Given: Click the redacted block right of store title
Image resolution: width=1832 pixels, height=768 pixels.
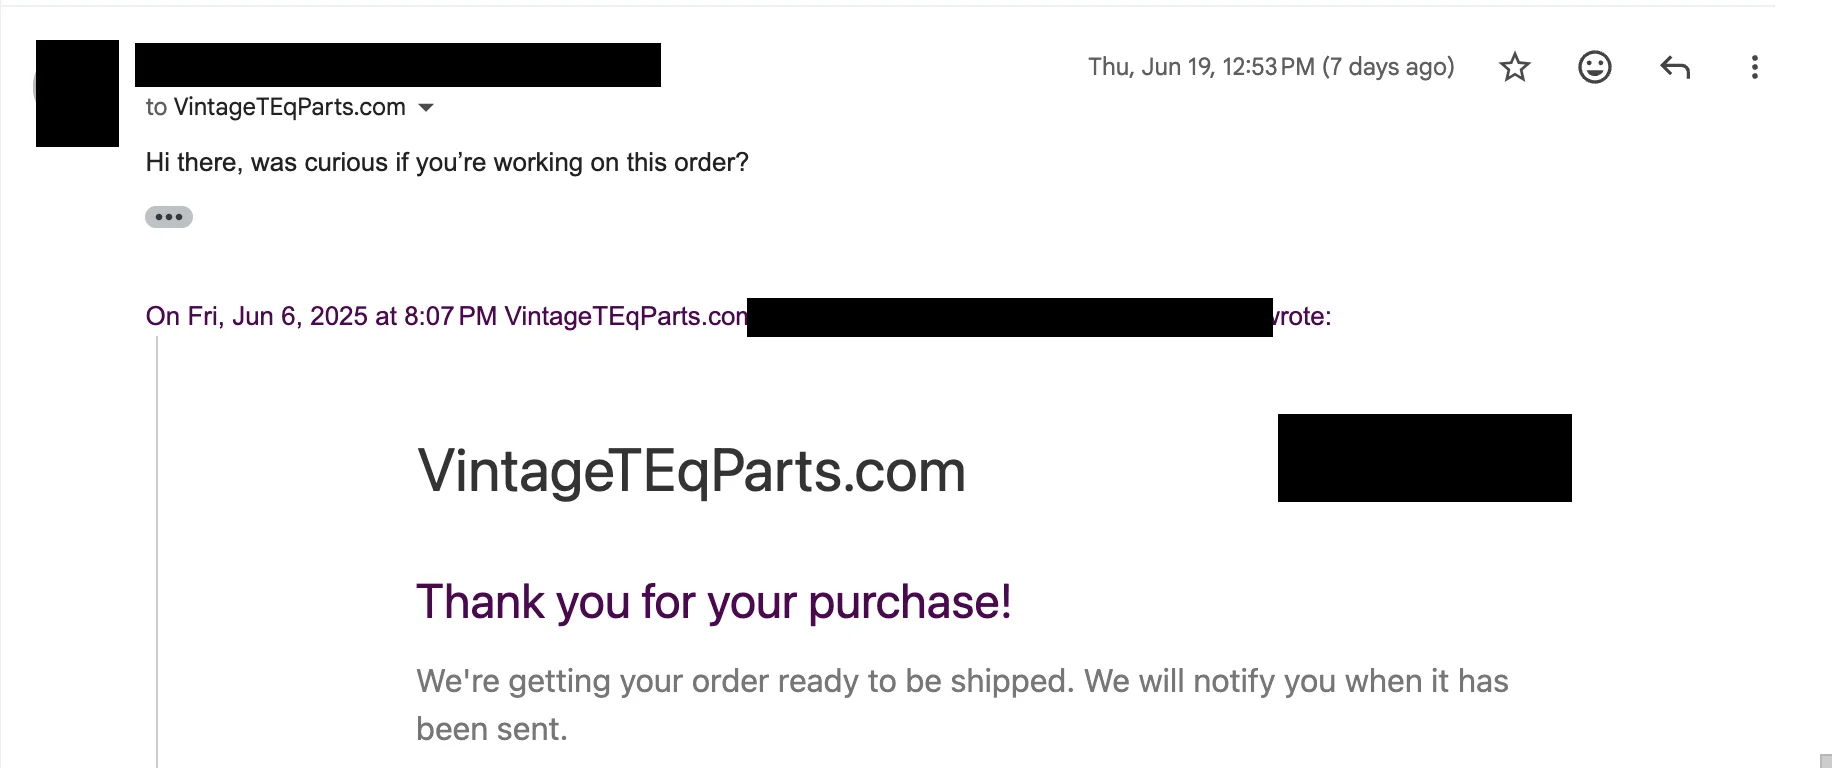Looking at the screenshot, I should click(x=1424, y=458).
